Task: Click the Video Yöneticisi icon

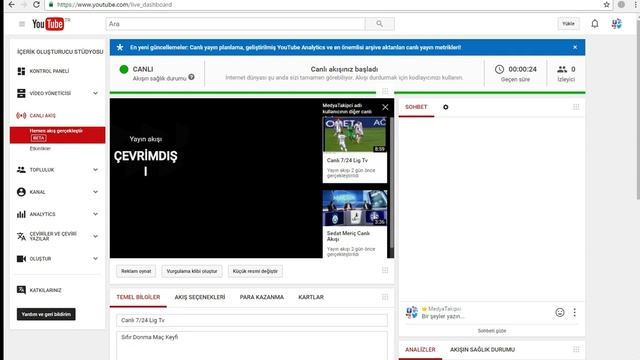Action: point(21,93)
